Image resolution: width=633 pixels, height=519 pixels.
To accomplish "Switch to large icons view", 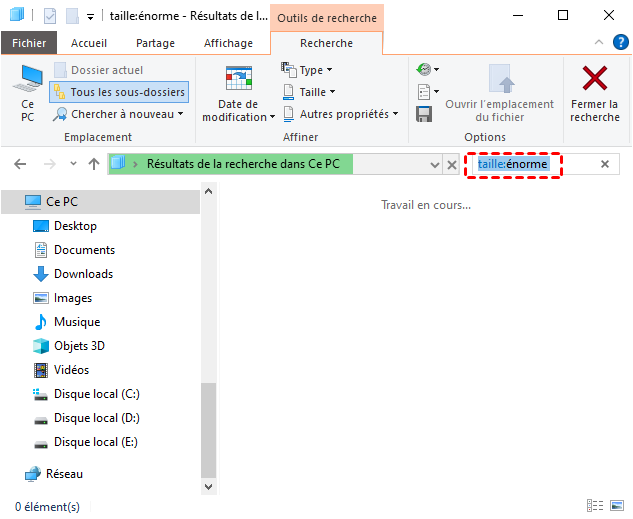I will (x=617, y=505).
